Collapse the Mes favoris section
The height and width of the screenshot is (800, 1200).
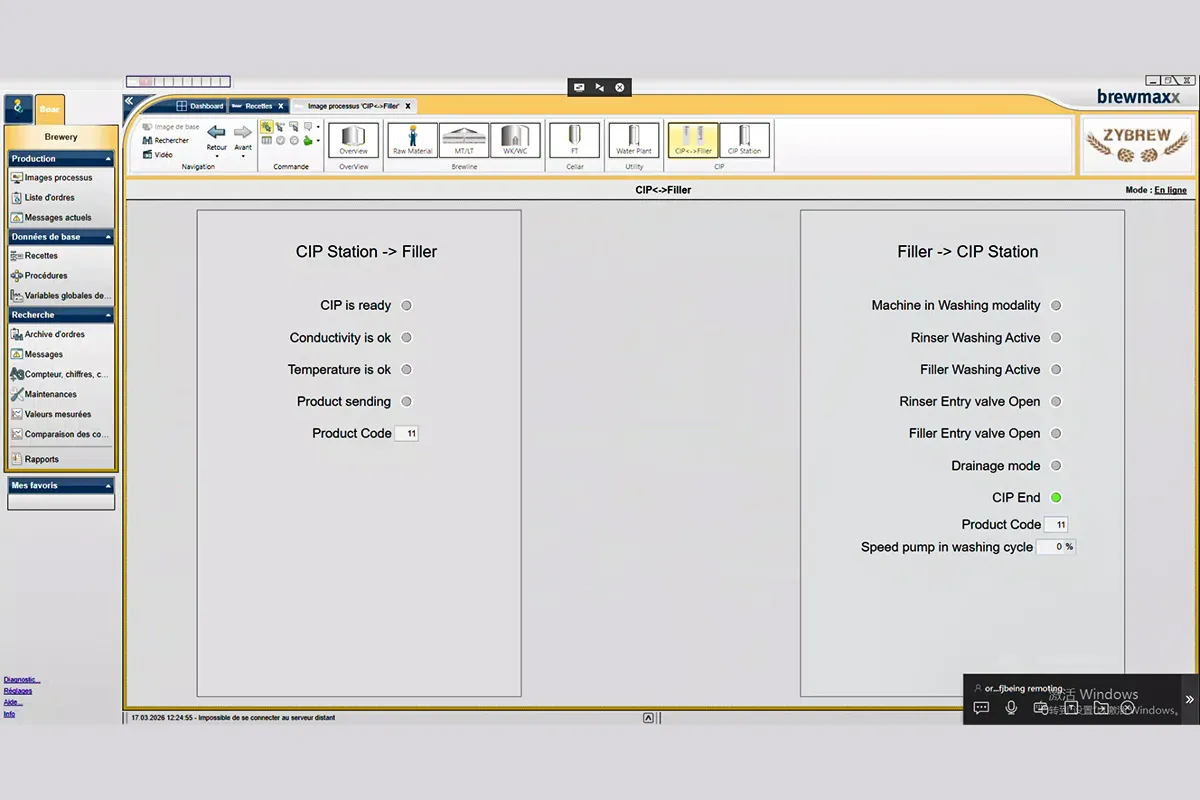point(108,486)
